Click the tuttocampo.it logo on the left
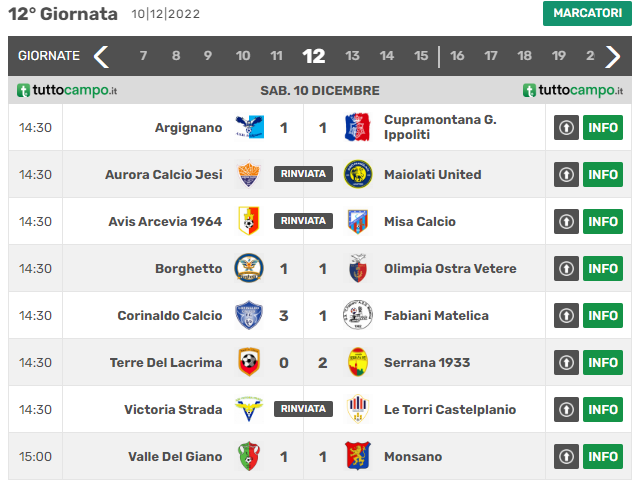 (x=67, y=90)
